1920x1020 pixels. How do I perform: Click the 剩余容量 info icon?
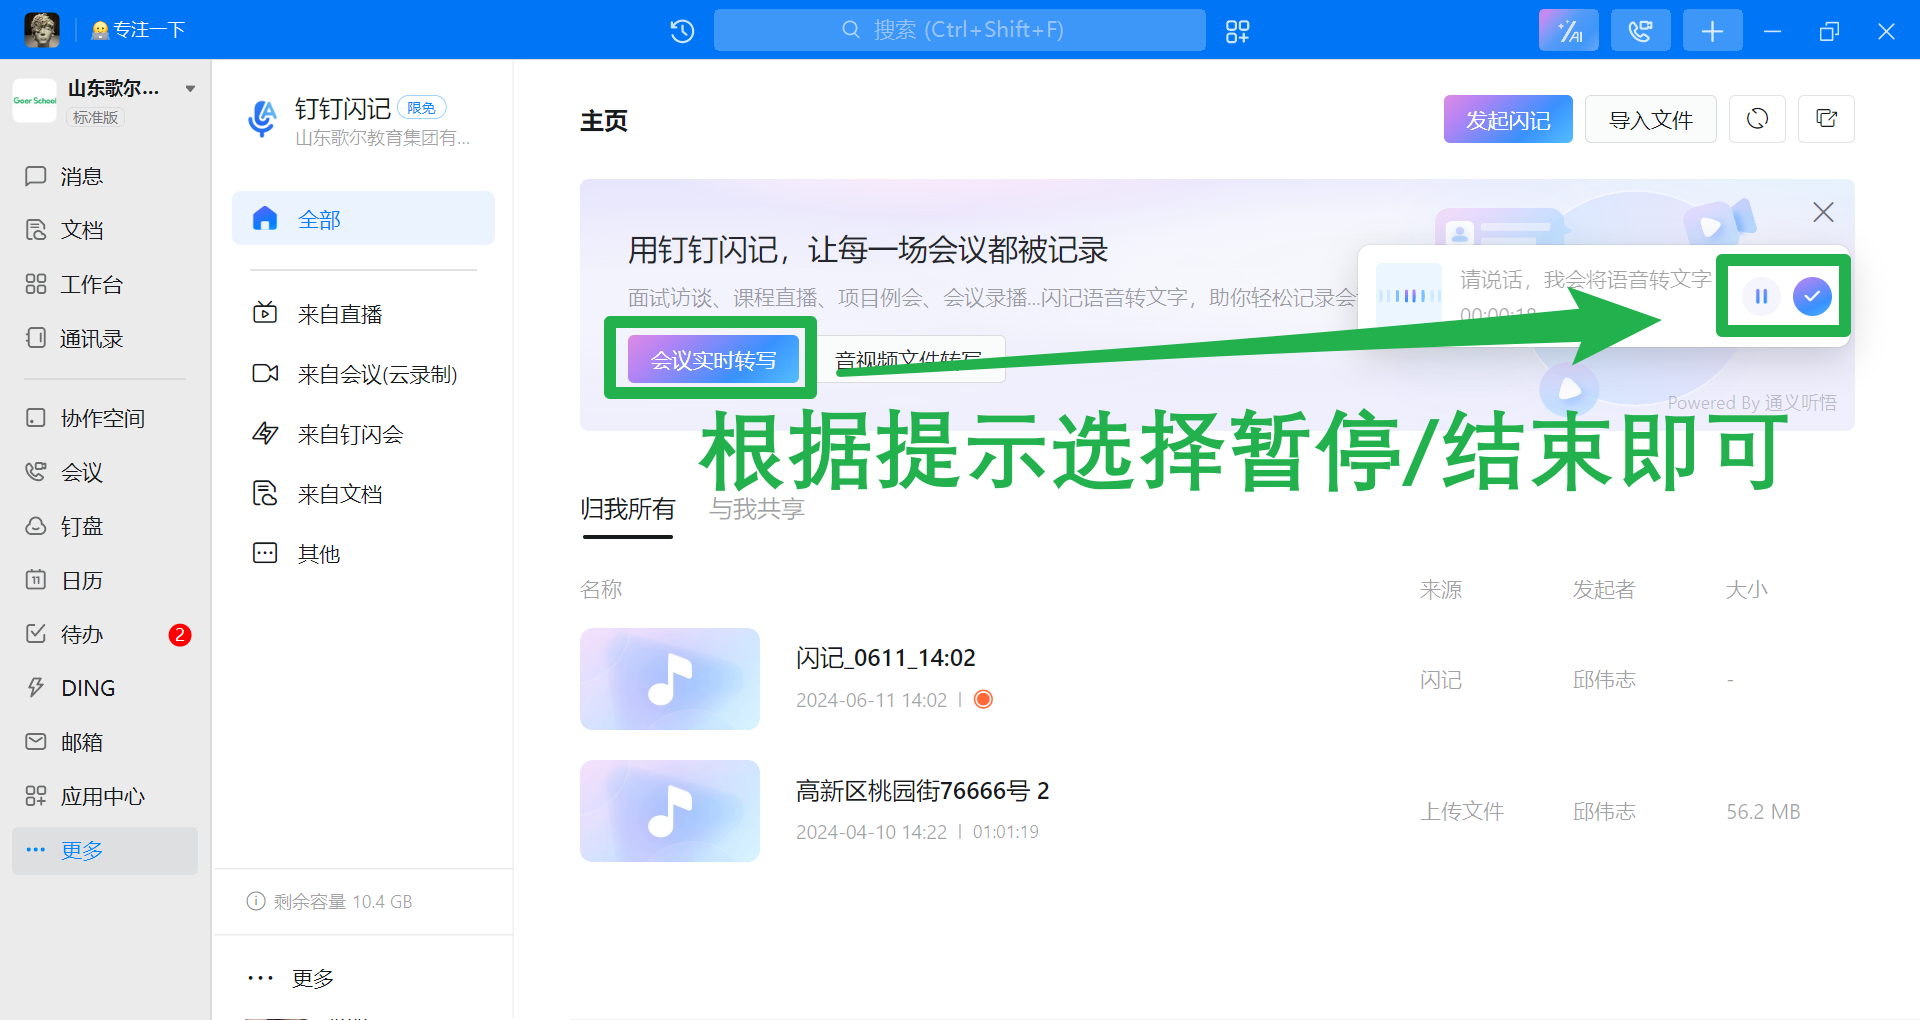pos(256,901)
